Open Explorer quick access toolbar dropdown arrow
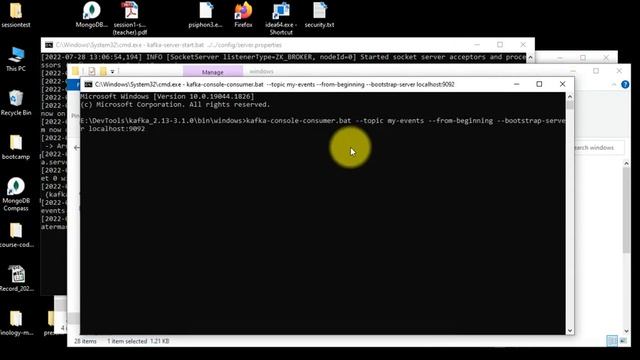Image resolution: width=640 pixels, height=360 pixels. point(112,72)
